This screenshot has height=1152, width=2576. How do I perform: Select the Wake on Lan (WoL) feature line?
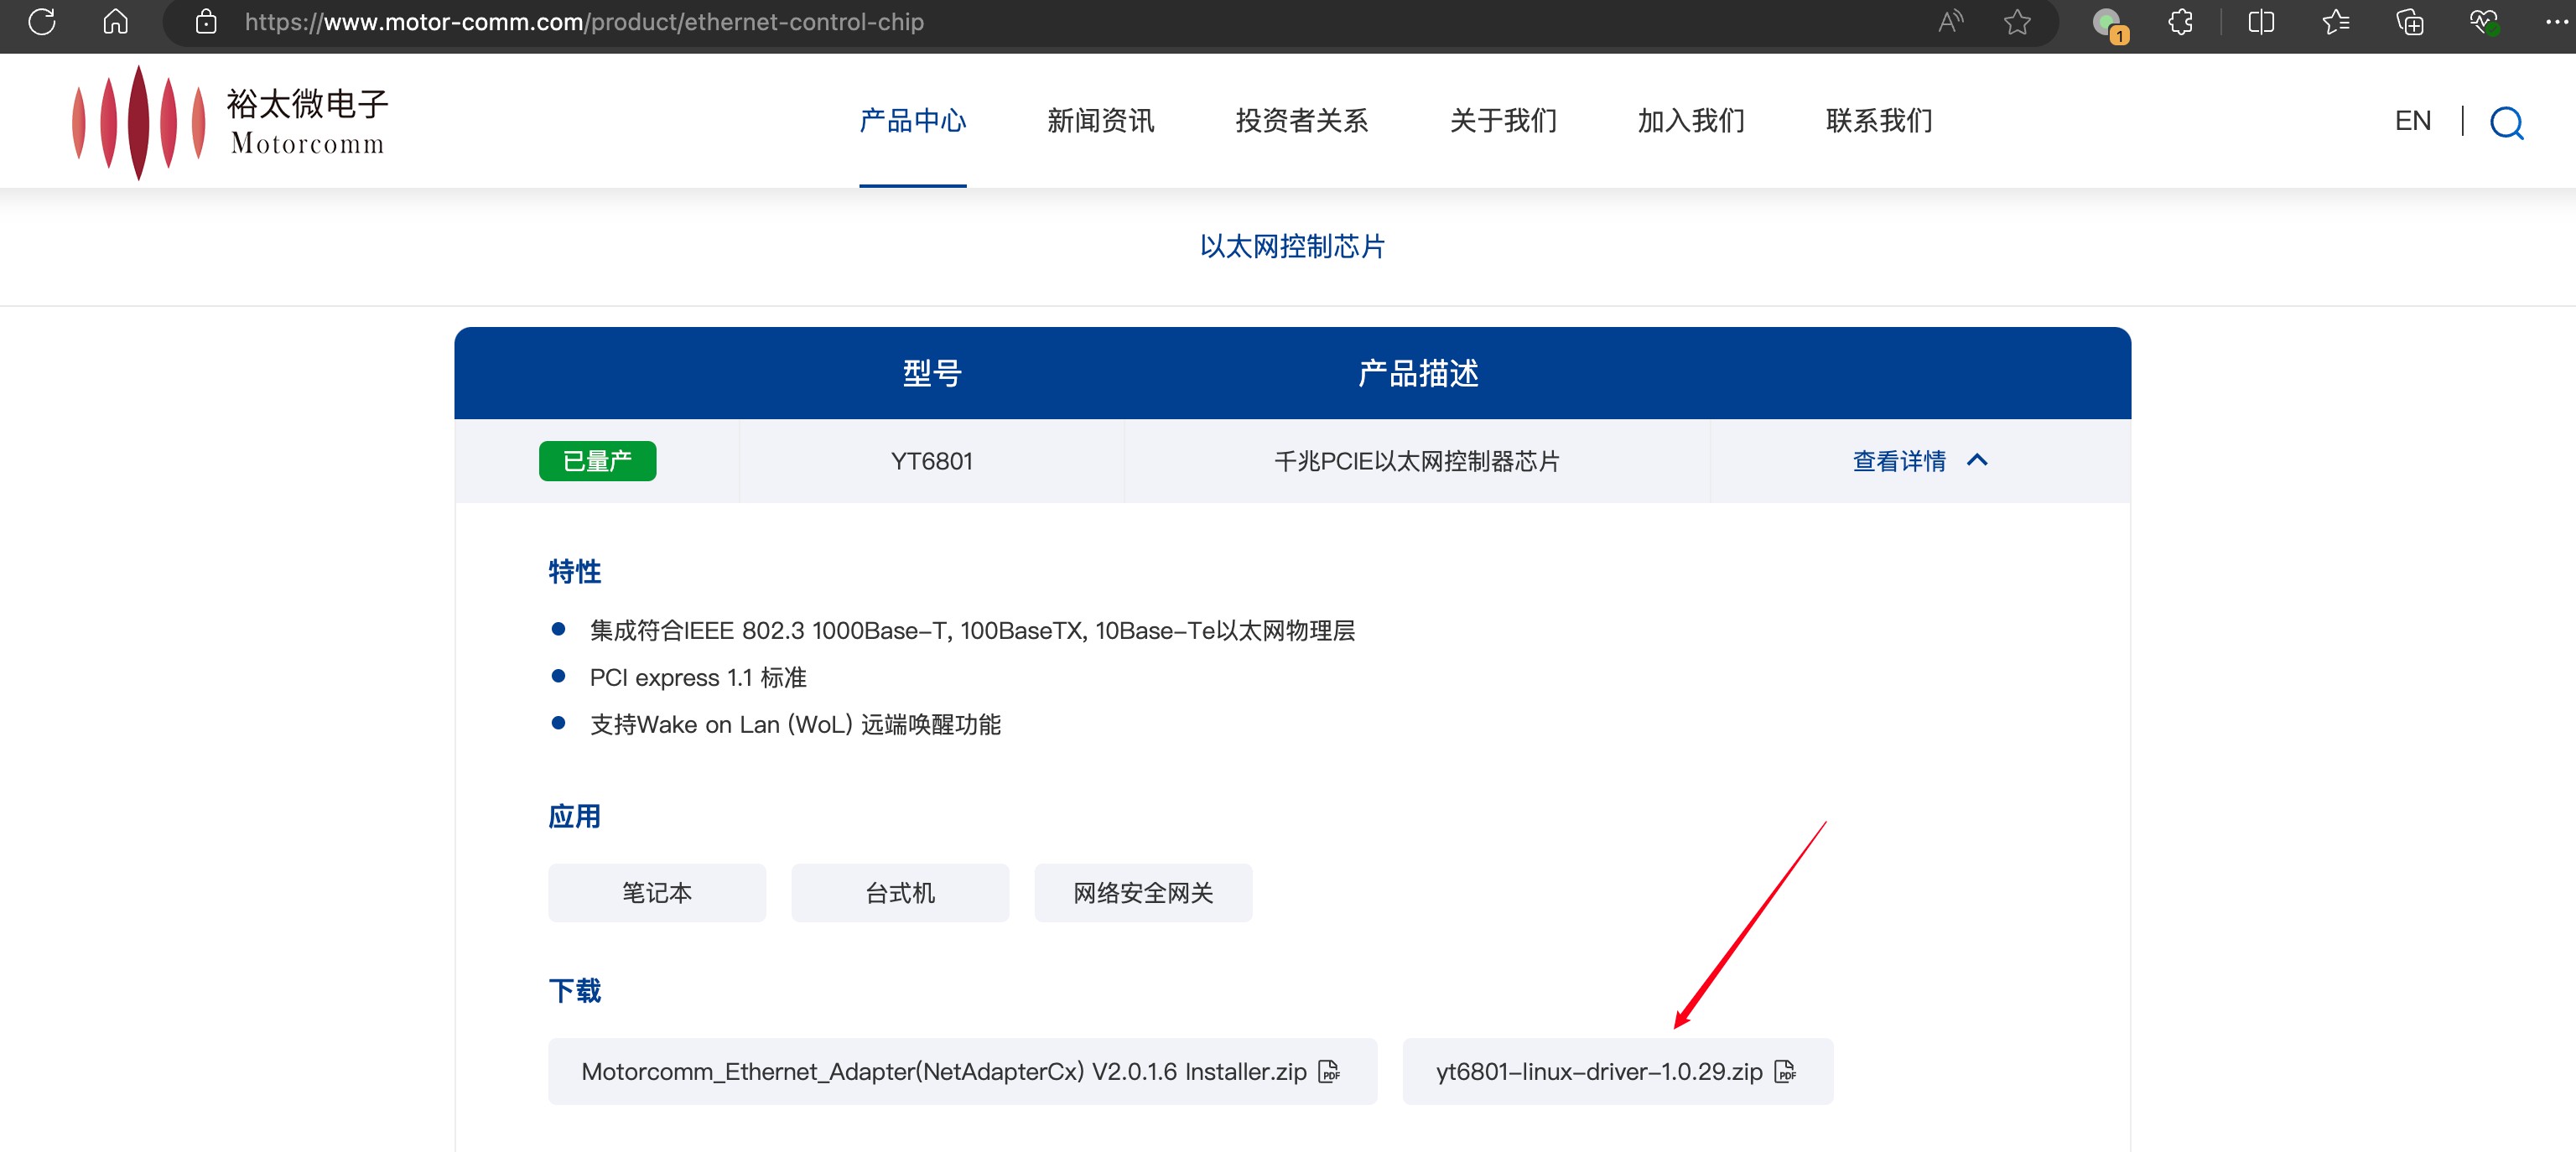pyautogui.click(x=795, y=724)
